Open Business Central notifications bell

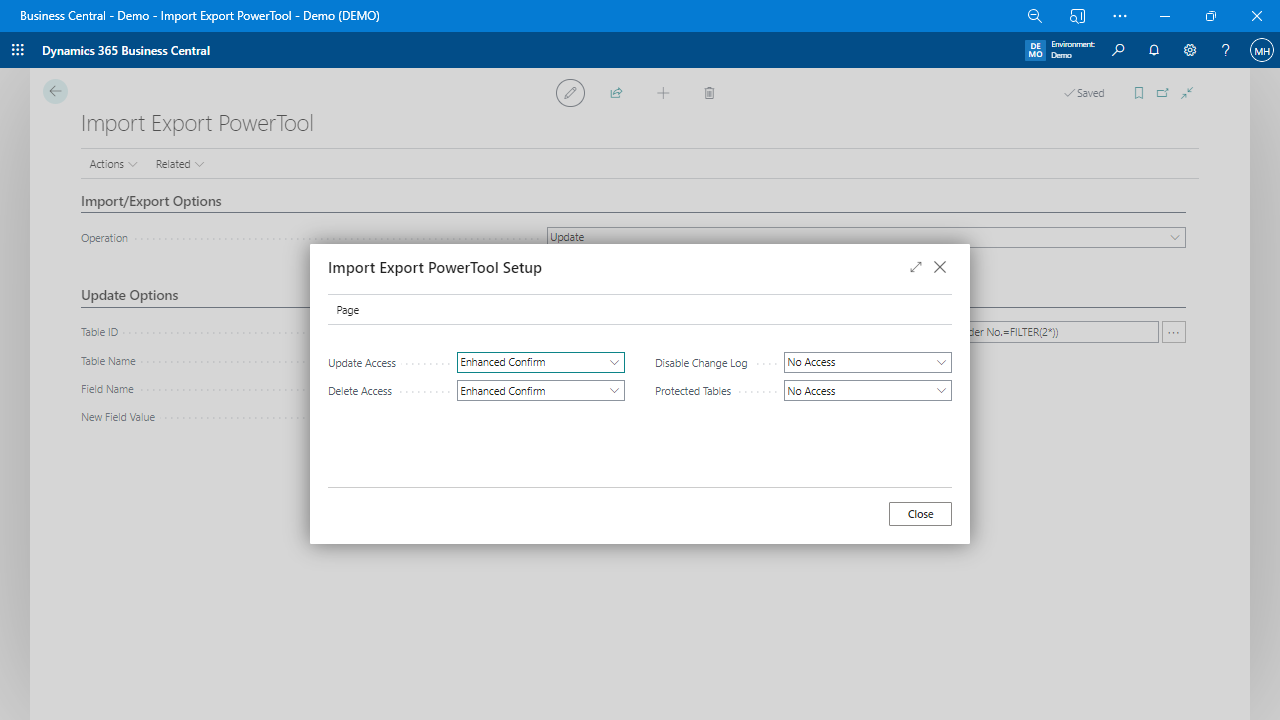click(x=1153, y=50)
